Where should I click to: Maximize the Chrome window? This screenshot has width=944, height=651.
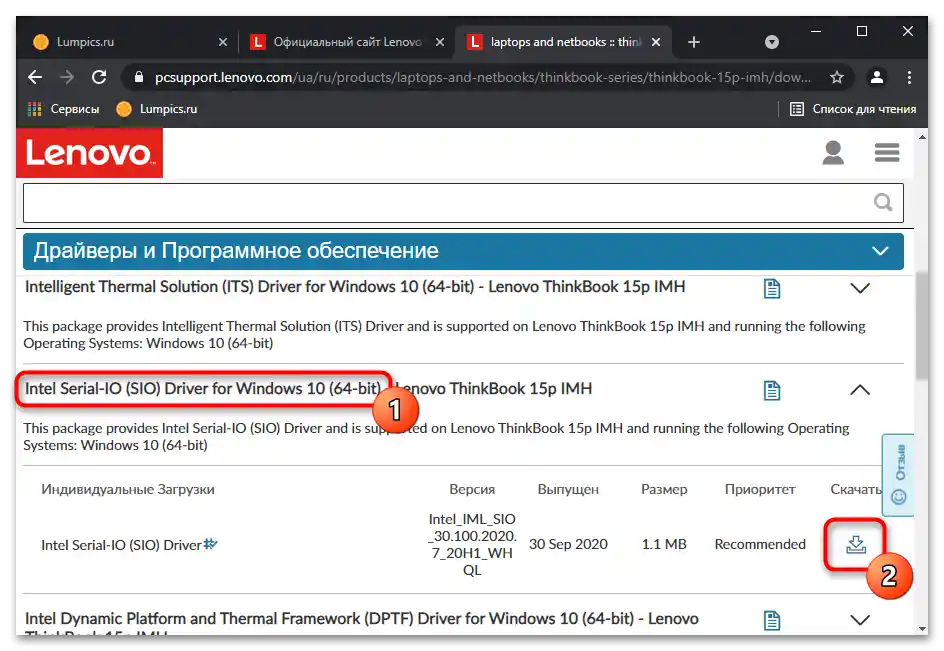[862, 31]
